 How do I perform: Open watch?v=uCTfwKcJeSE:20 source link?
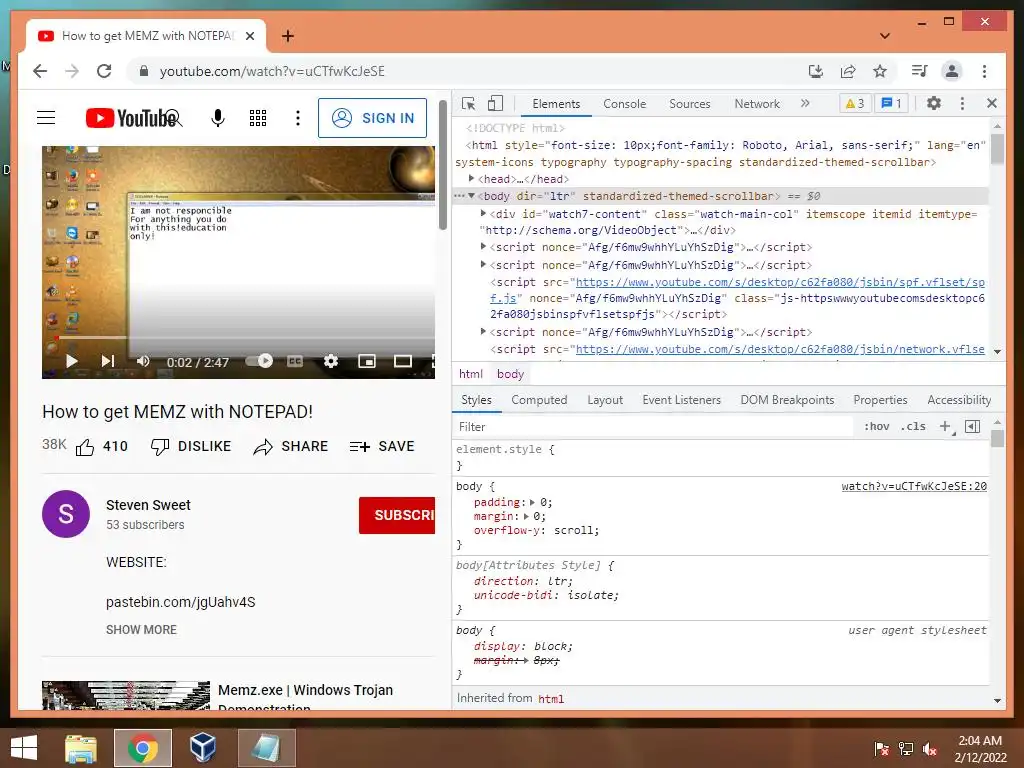pyautogui.click(x=914, y=487)
